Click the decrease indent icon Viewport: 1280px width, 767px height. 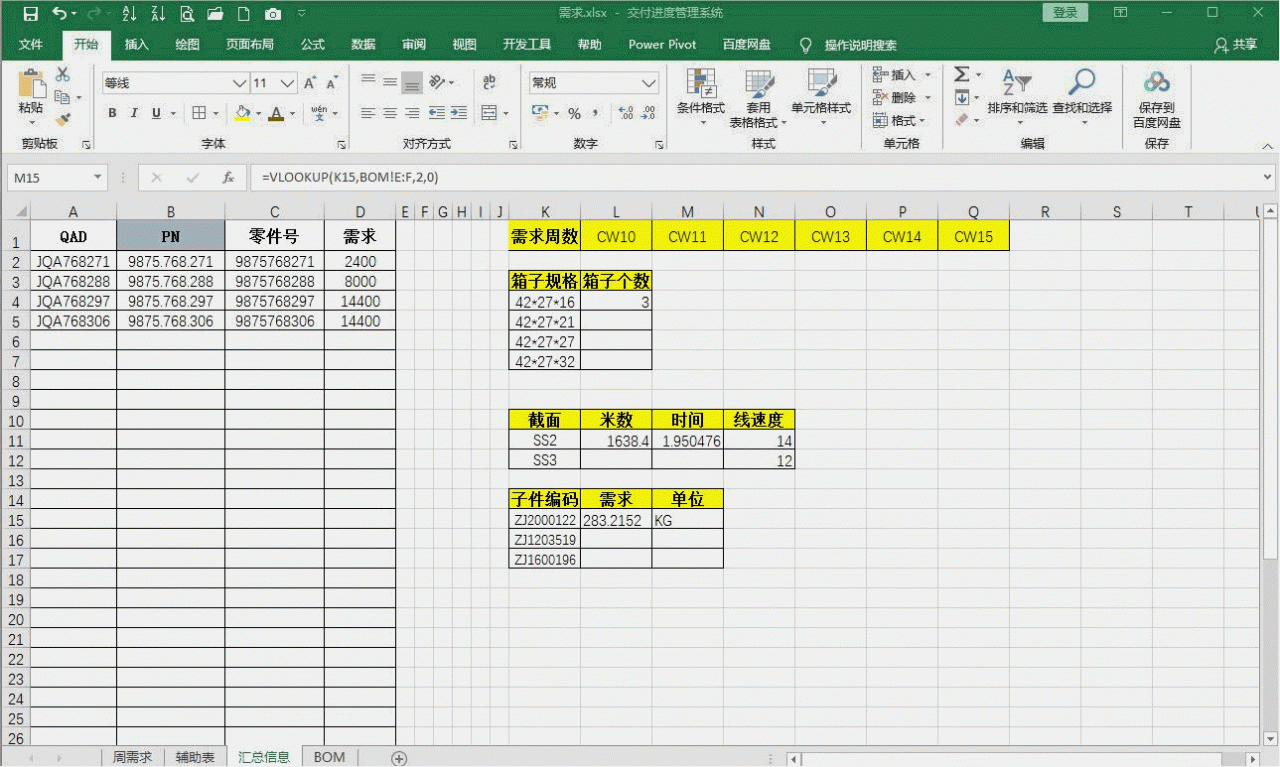tap(437, 113)
